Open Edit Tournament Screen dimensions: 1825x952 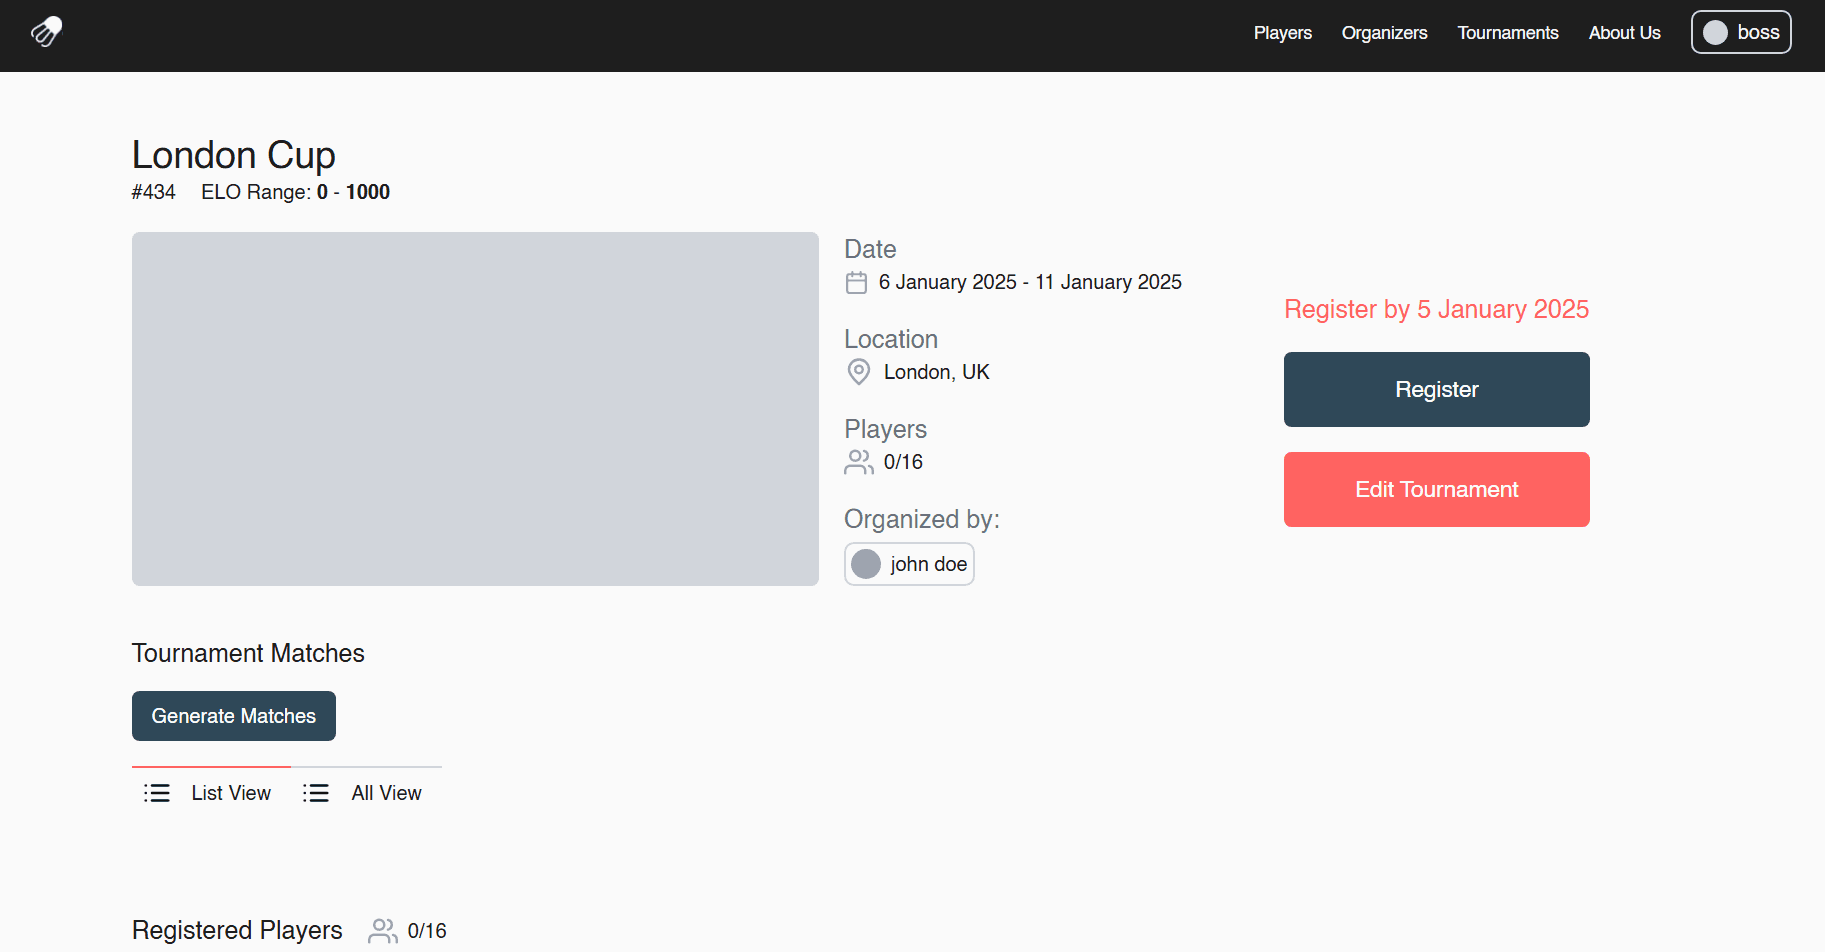(1436, 489)
